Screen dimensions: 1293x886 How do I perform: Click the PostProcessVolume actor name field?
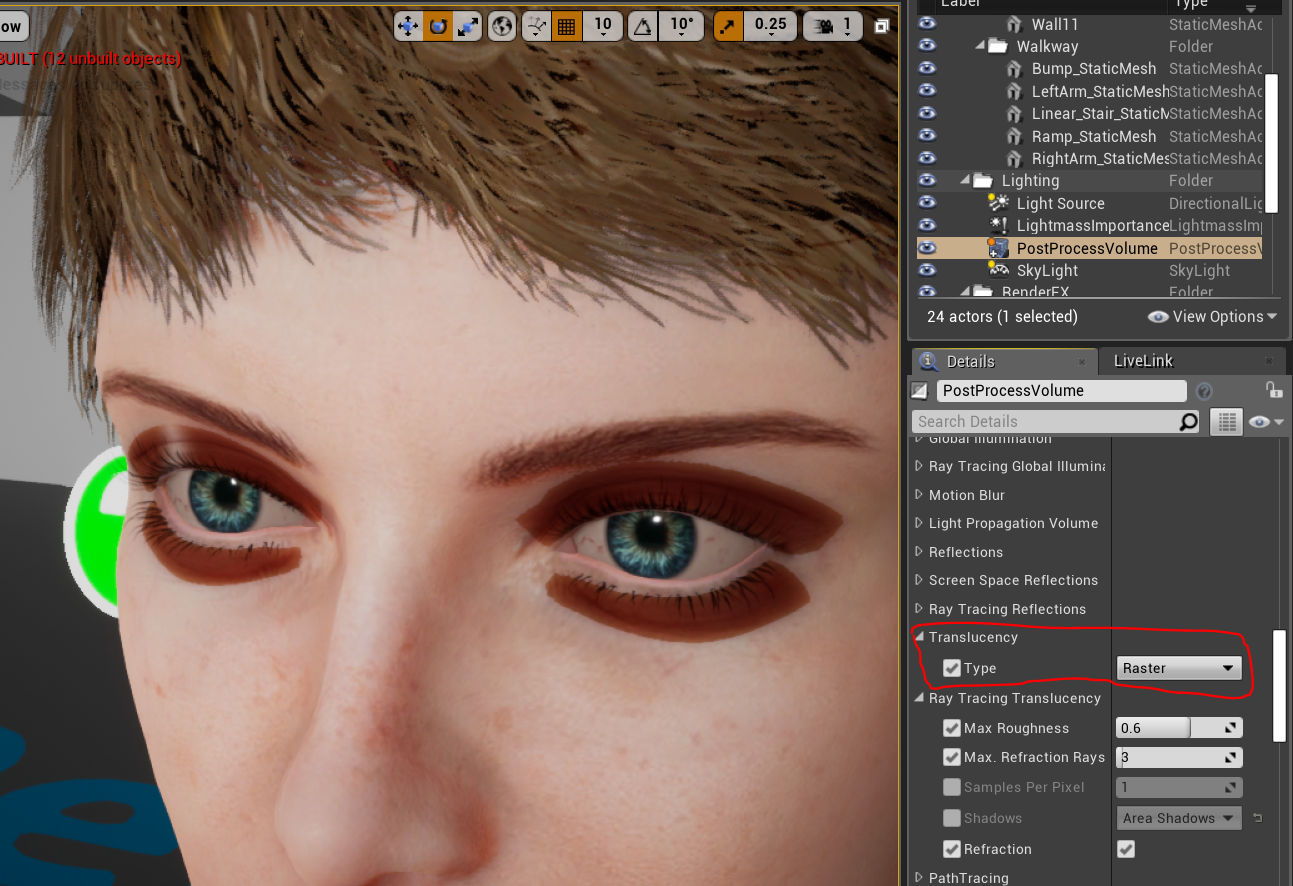(1062, 391)
